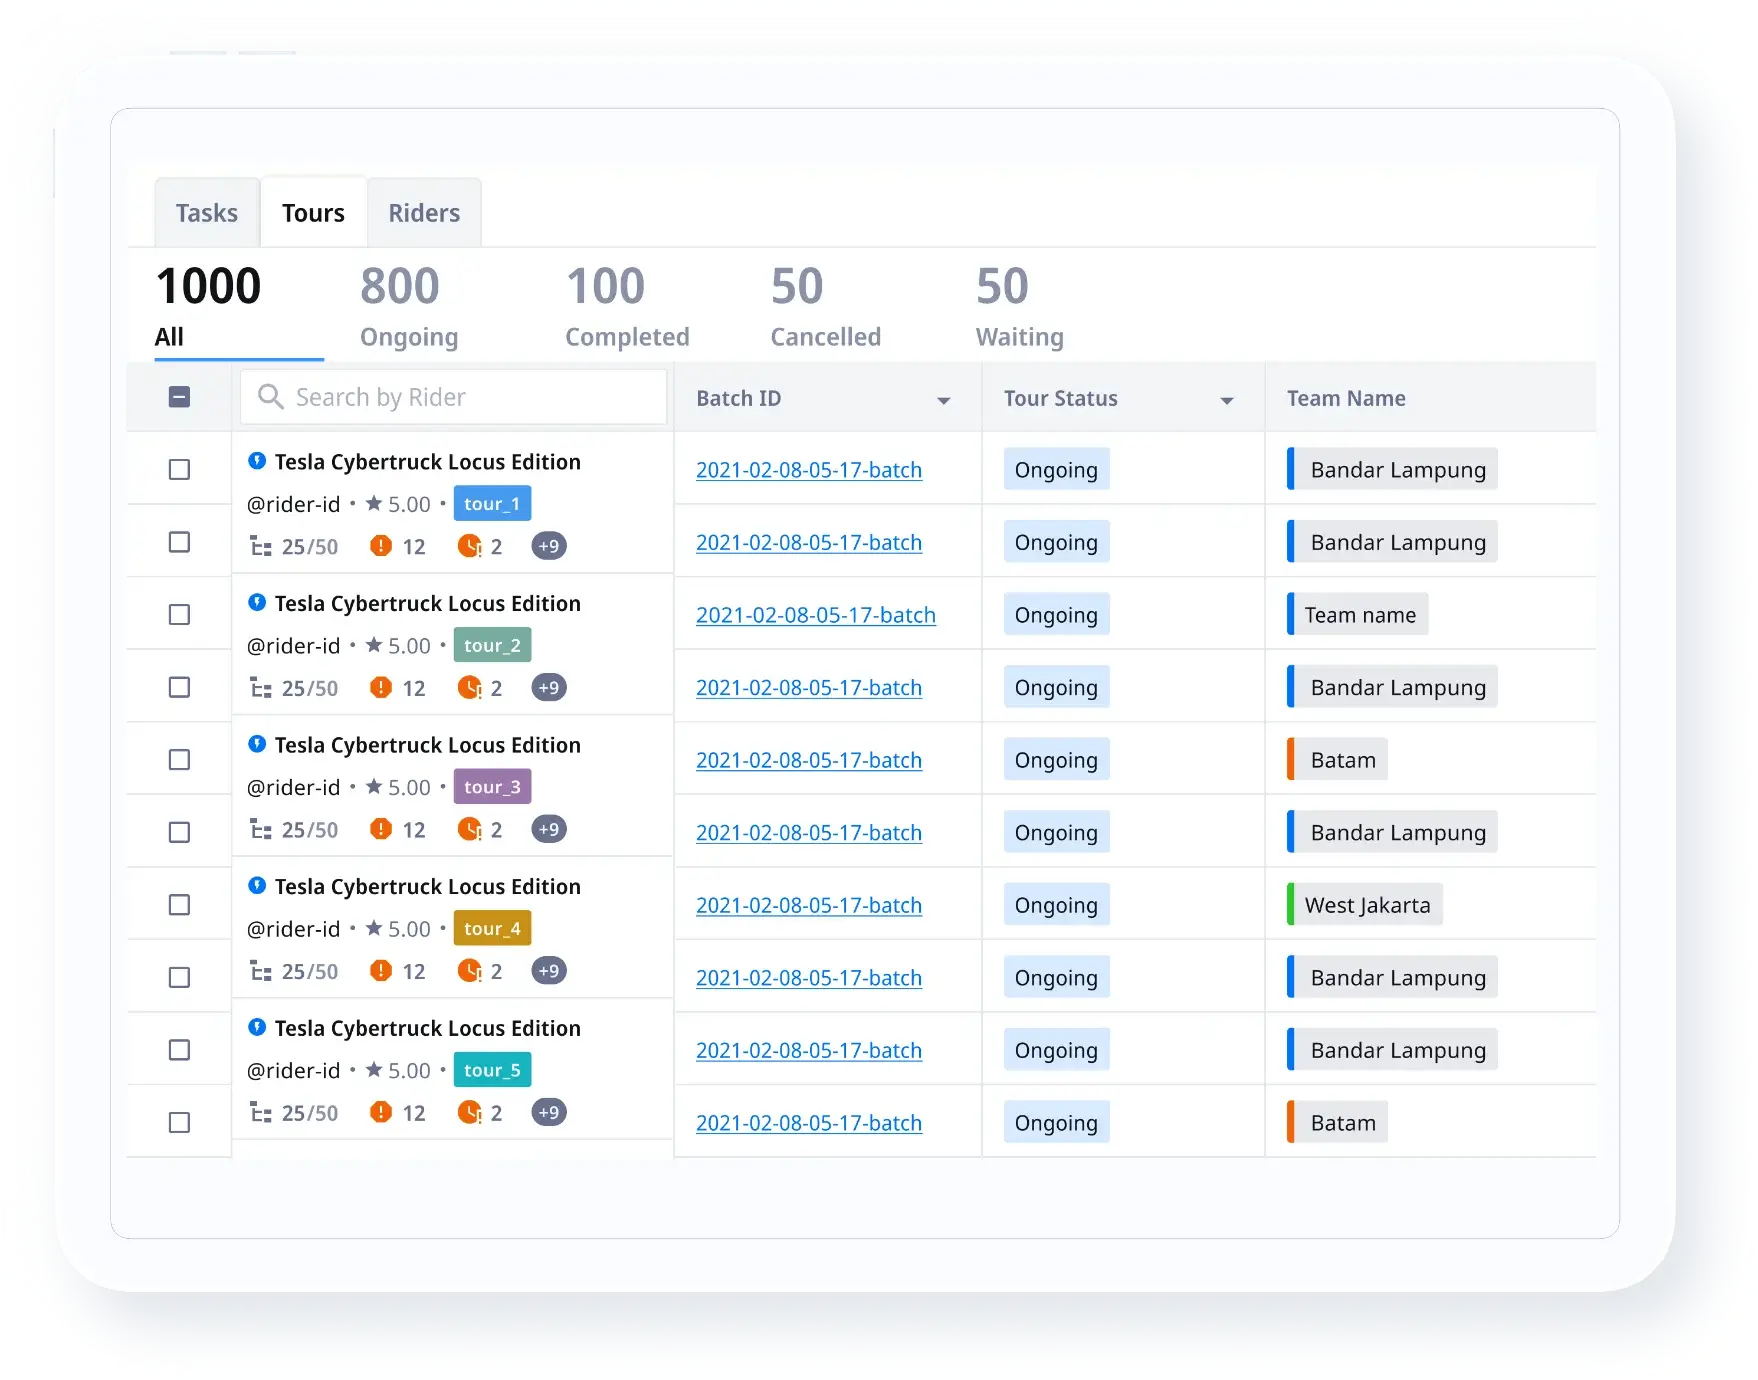1758x1380 pixels.
Task: Click the blue info icon in the tour_2 card
Action: coord(257,602)
